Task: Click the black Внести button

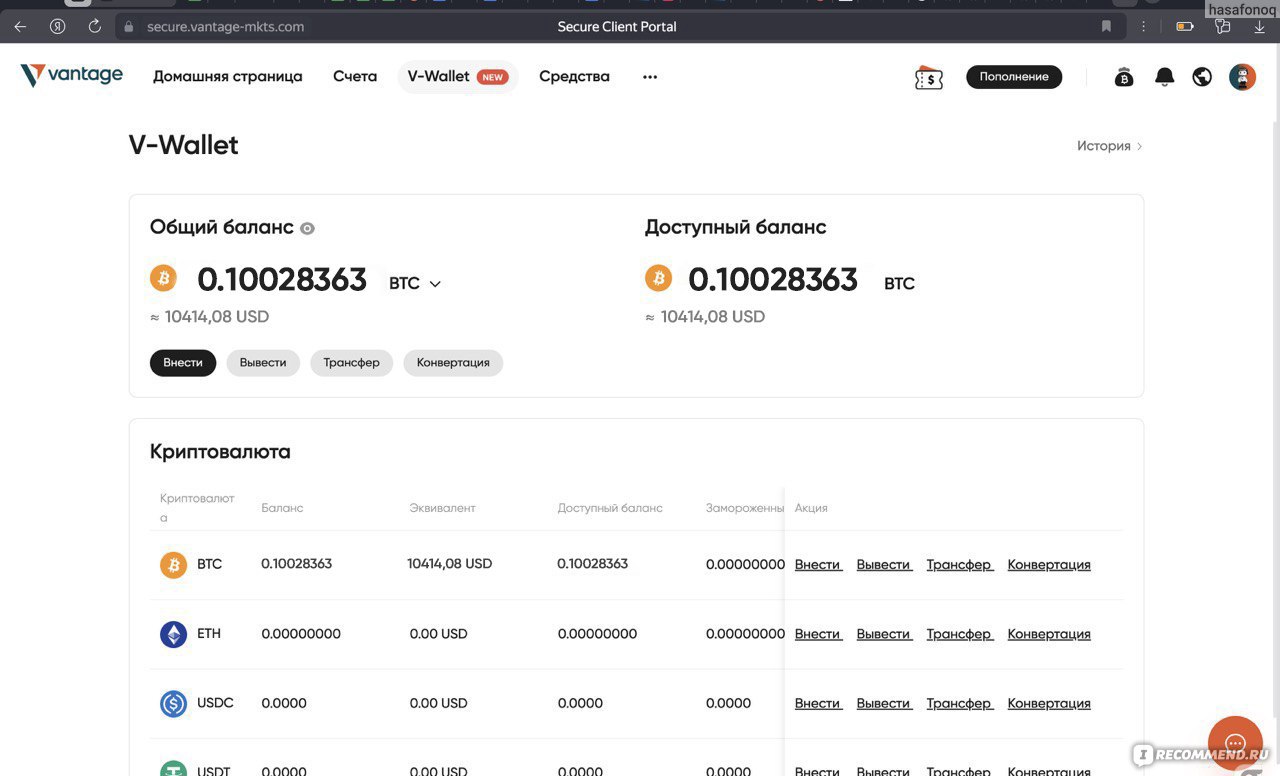Action: pos(183,362)
